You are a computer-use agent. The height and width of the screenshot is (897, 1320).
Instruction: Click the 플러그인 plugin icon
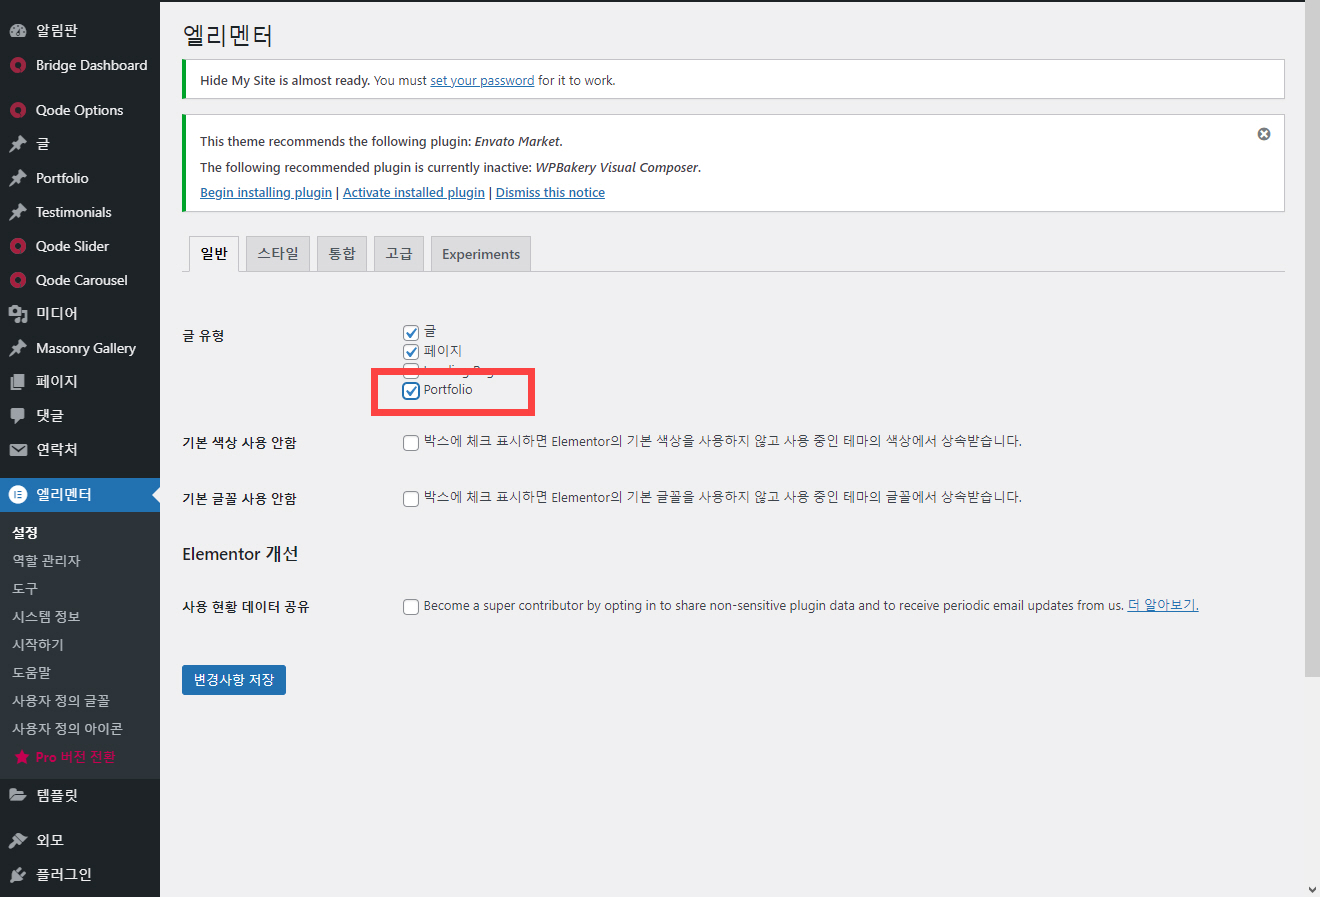18,874
